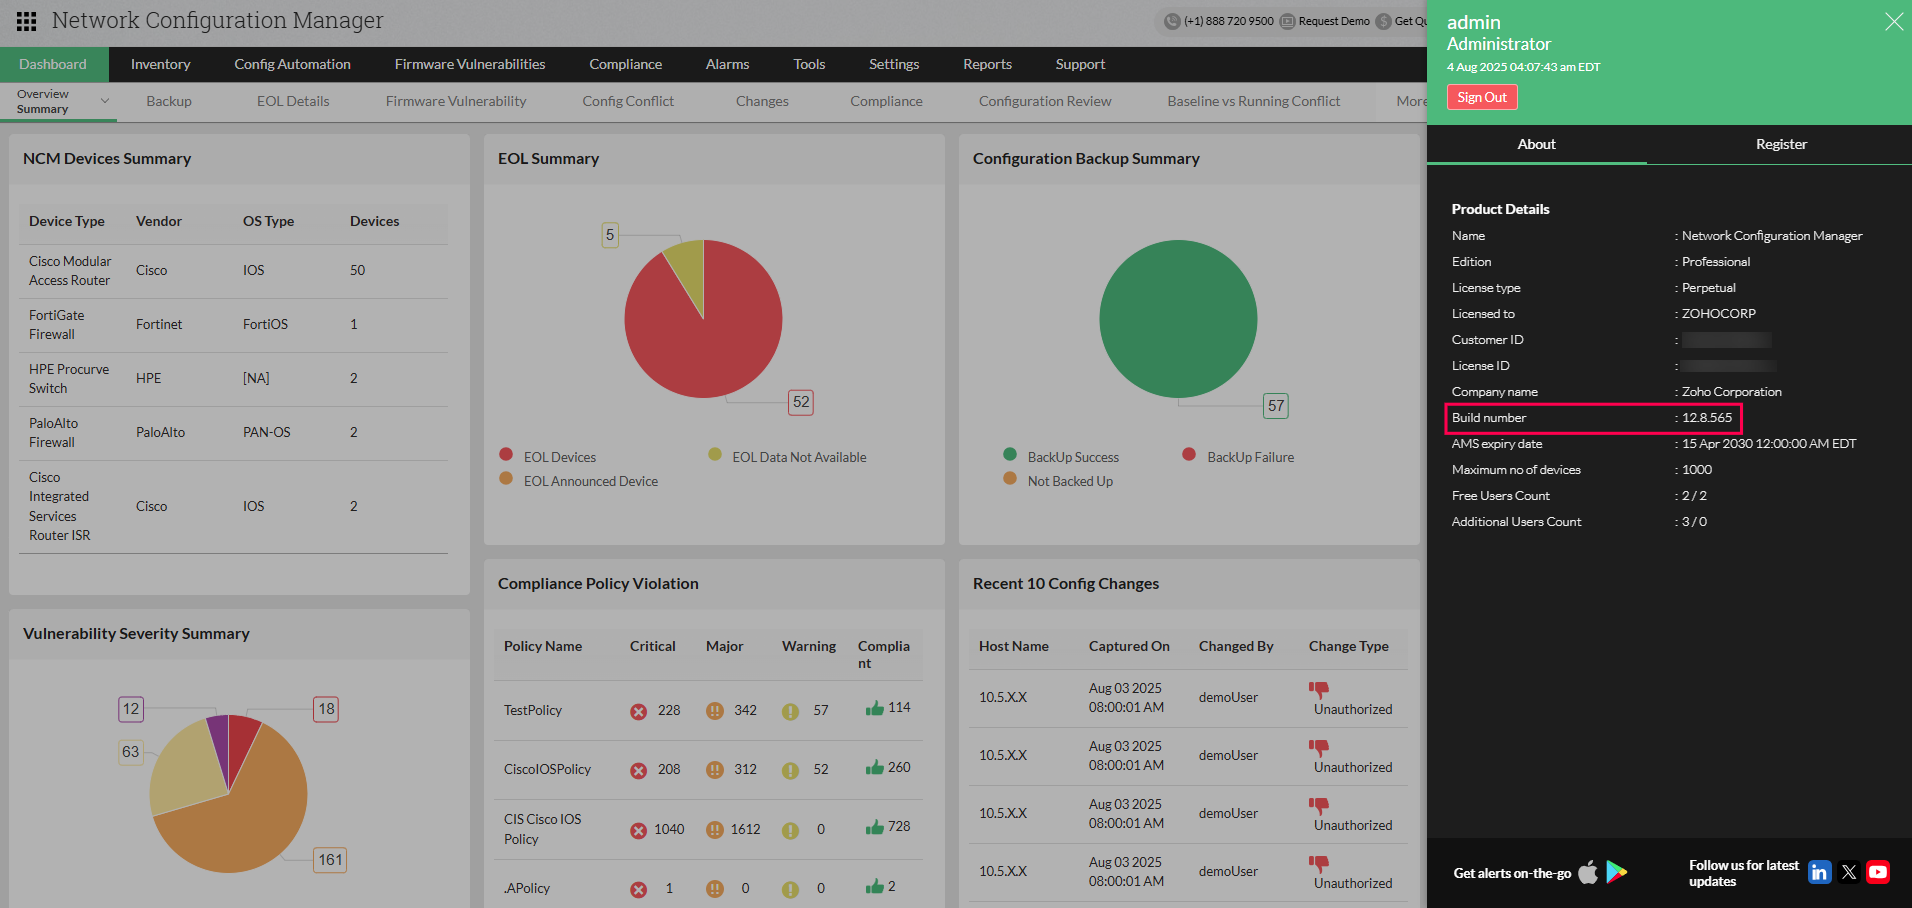The height and width of the screenshot is (908, 1912).
Task: Open the YouTube channel icon
Action: pyautogui.click(x=1878, y=871)
